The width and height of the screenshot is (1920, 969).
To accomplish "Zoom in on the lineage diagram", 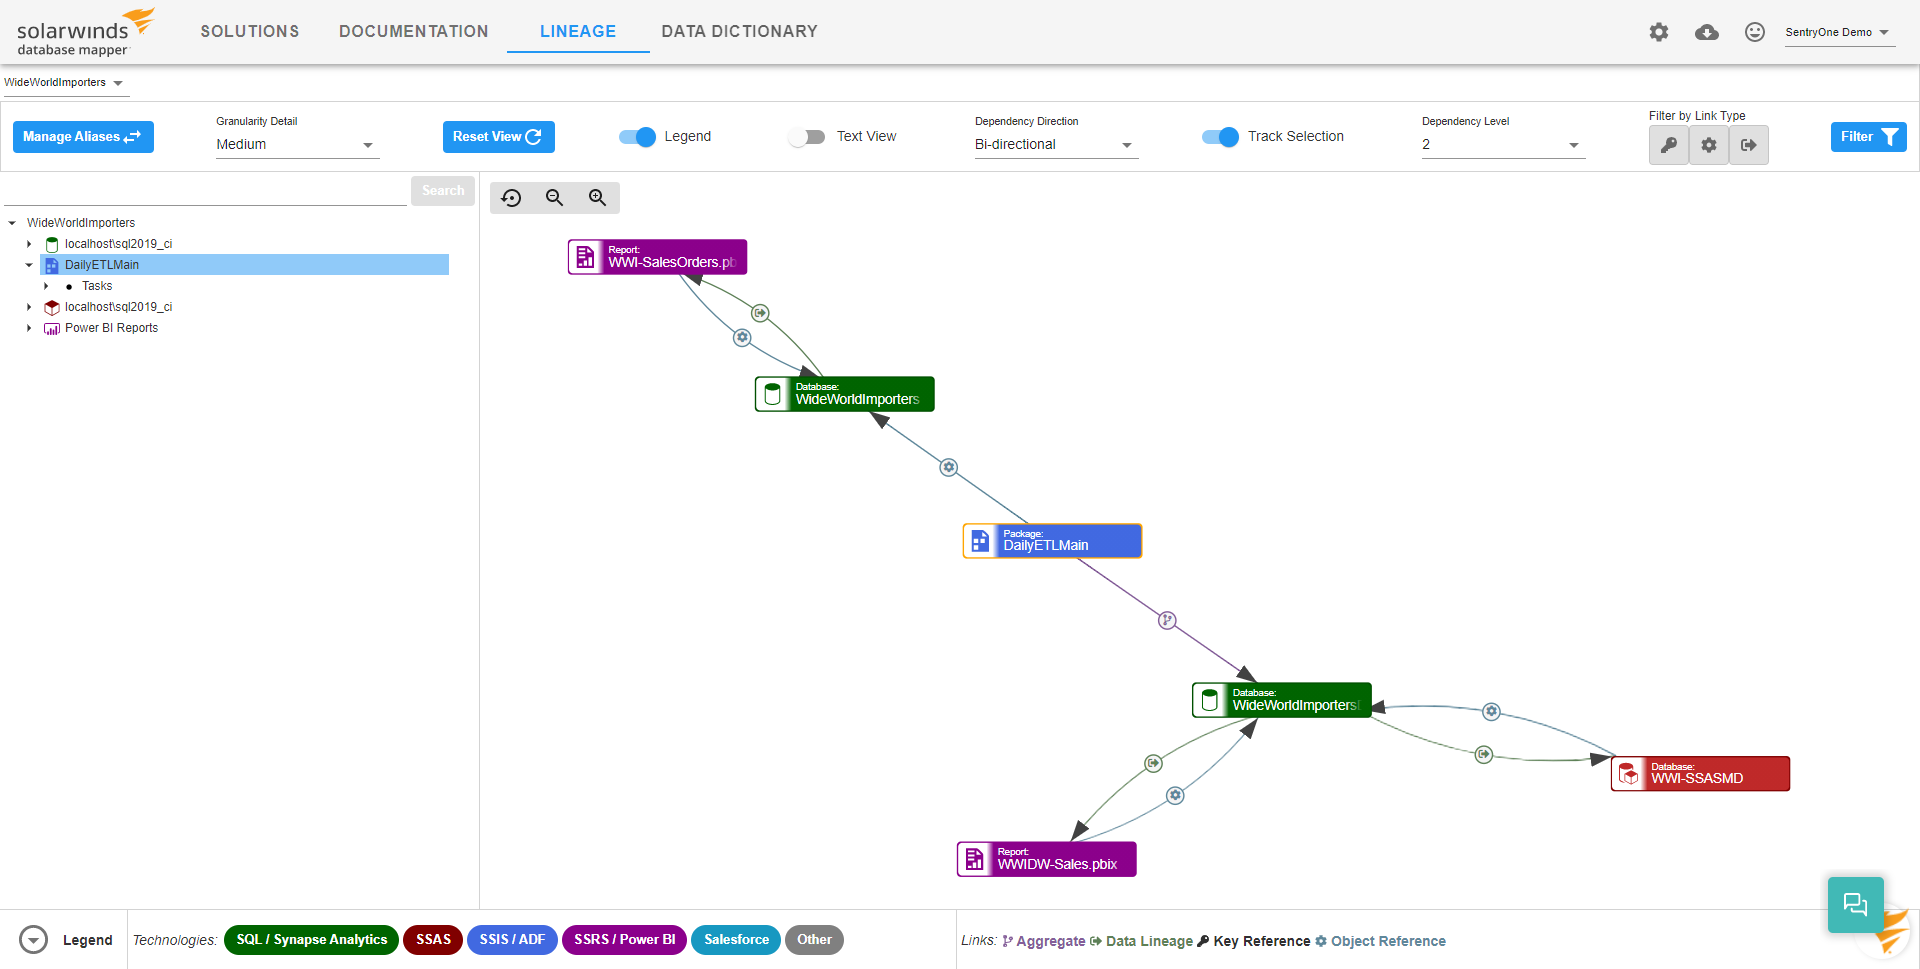I will [598, 198].
